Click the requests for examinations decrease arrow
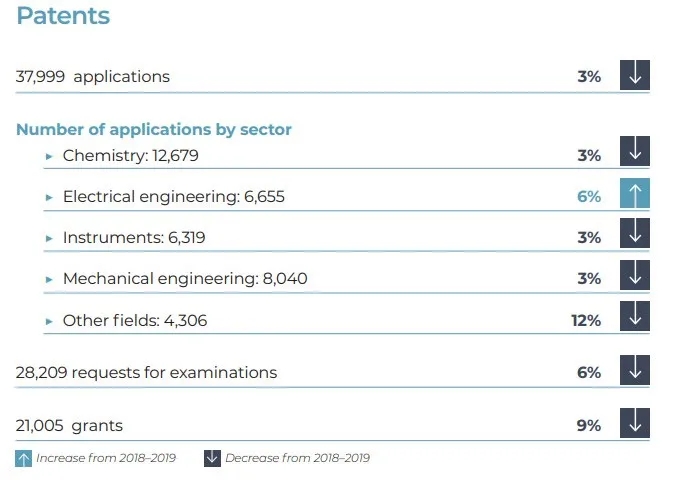The width and height of the screenshot is (686, 480). point(635,370)
